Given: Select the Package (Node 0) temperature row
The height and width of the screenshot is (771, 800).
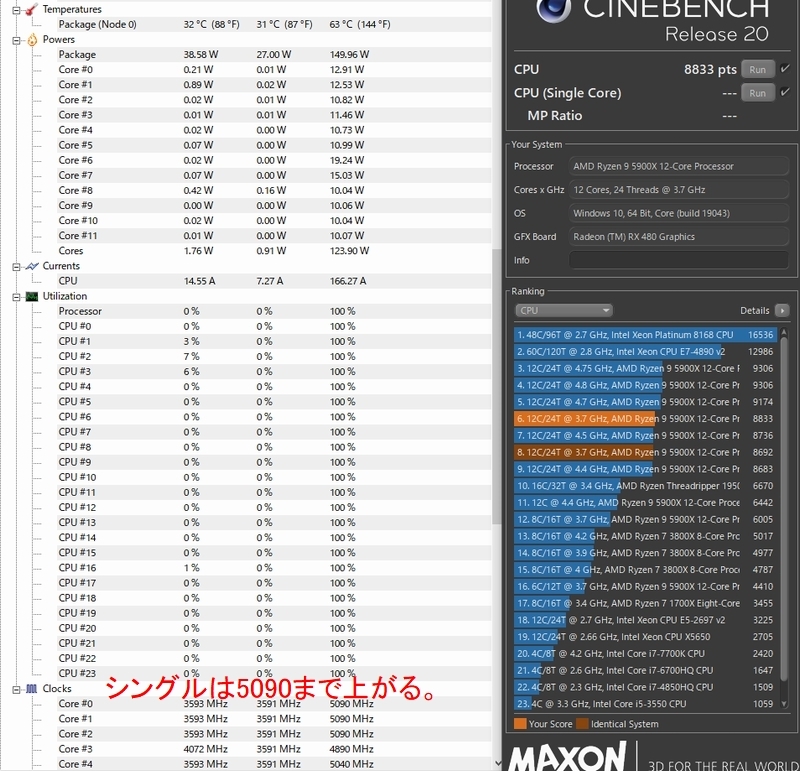Looking at the screenshot, I should [274, 24].
